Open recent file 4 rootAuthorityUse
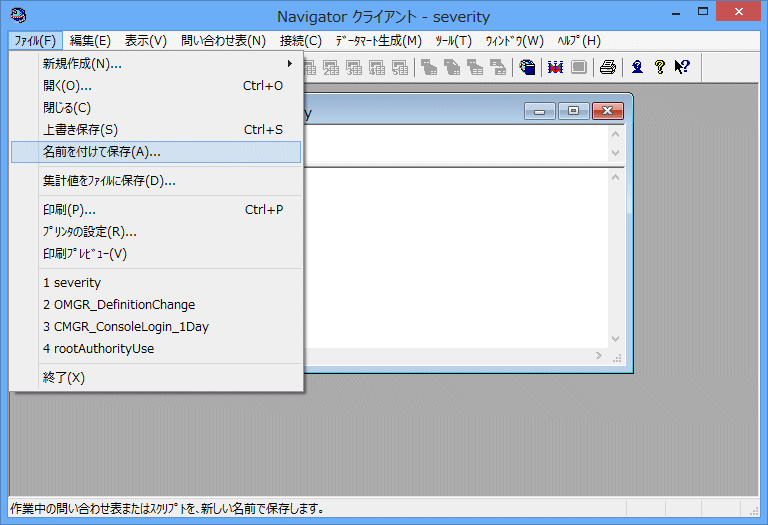Image resolution: width=768 pixels, height=525 pixels. click(x=156, y=349)
